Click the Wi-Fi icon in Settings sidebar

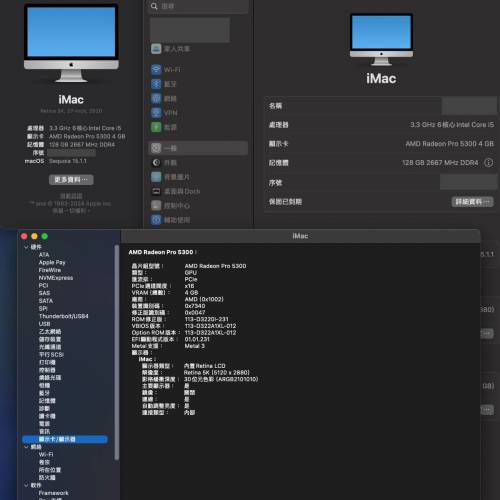tap(156, 69)
